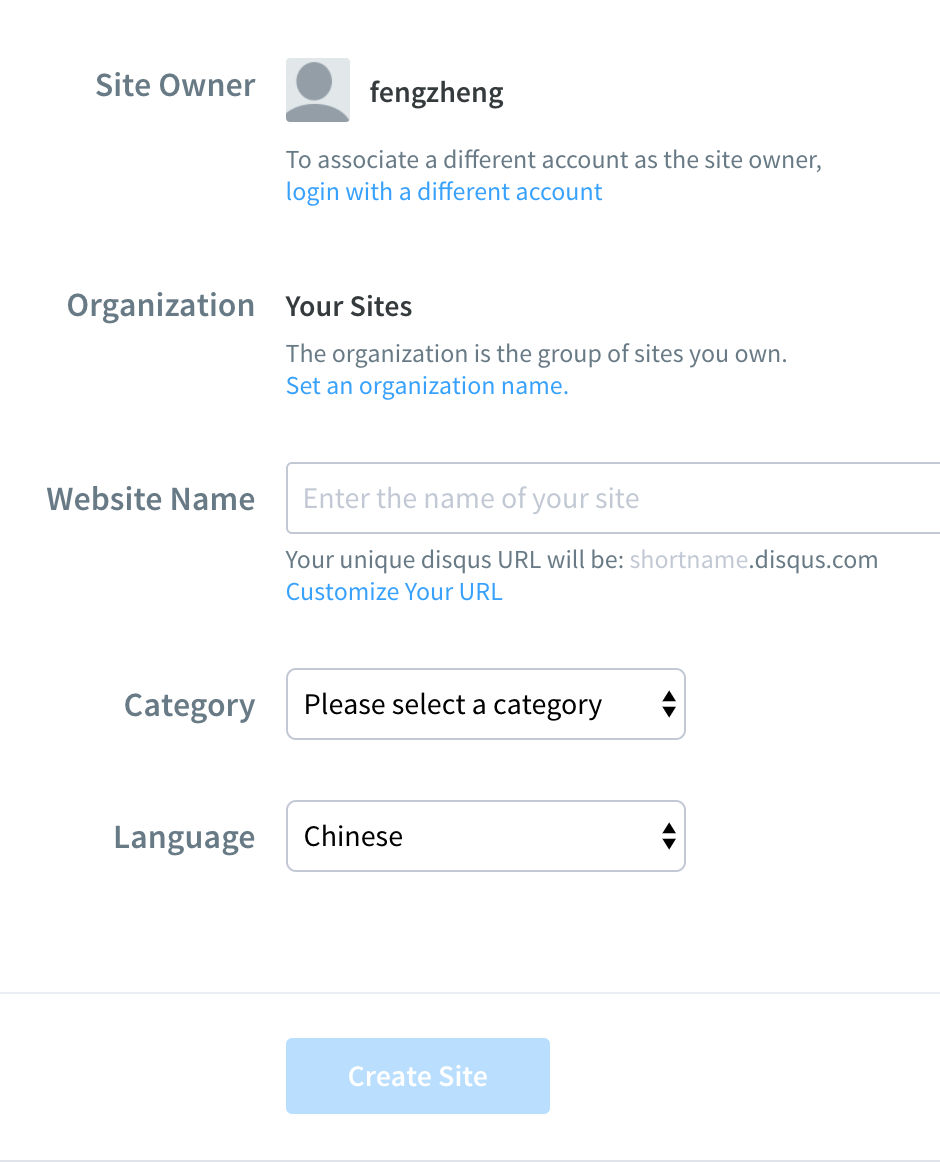Click the Site Owner label
Viewport: 940px width, 1162px height.
click(175, 85)
